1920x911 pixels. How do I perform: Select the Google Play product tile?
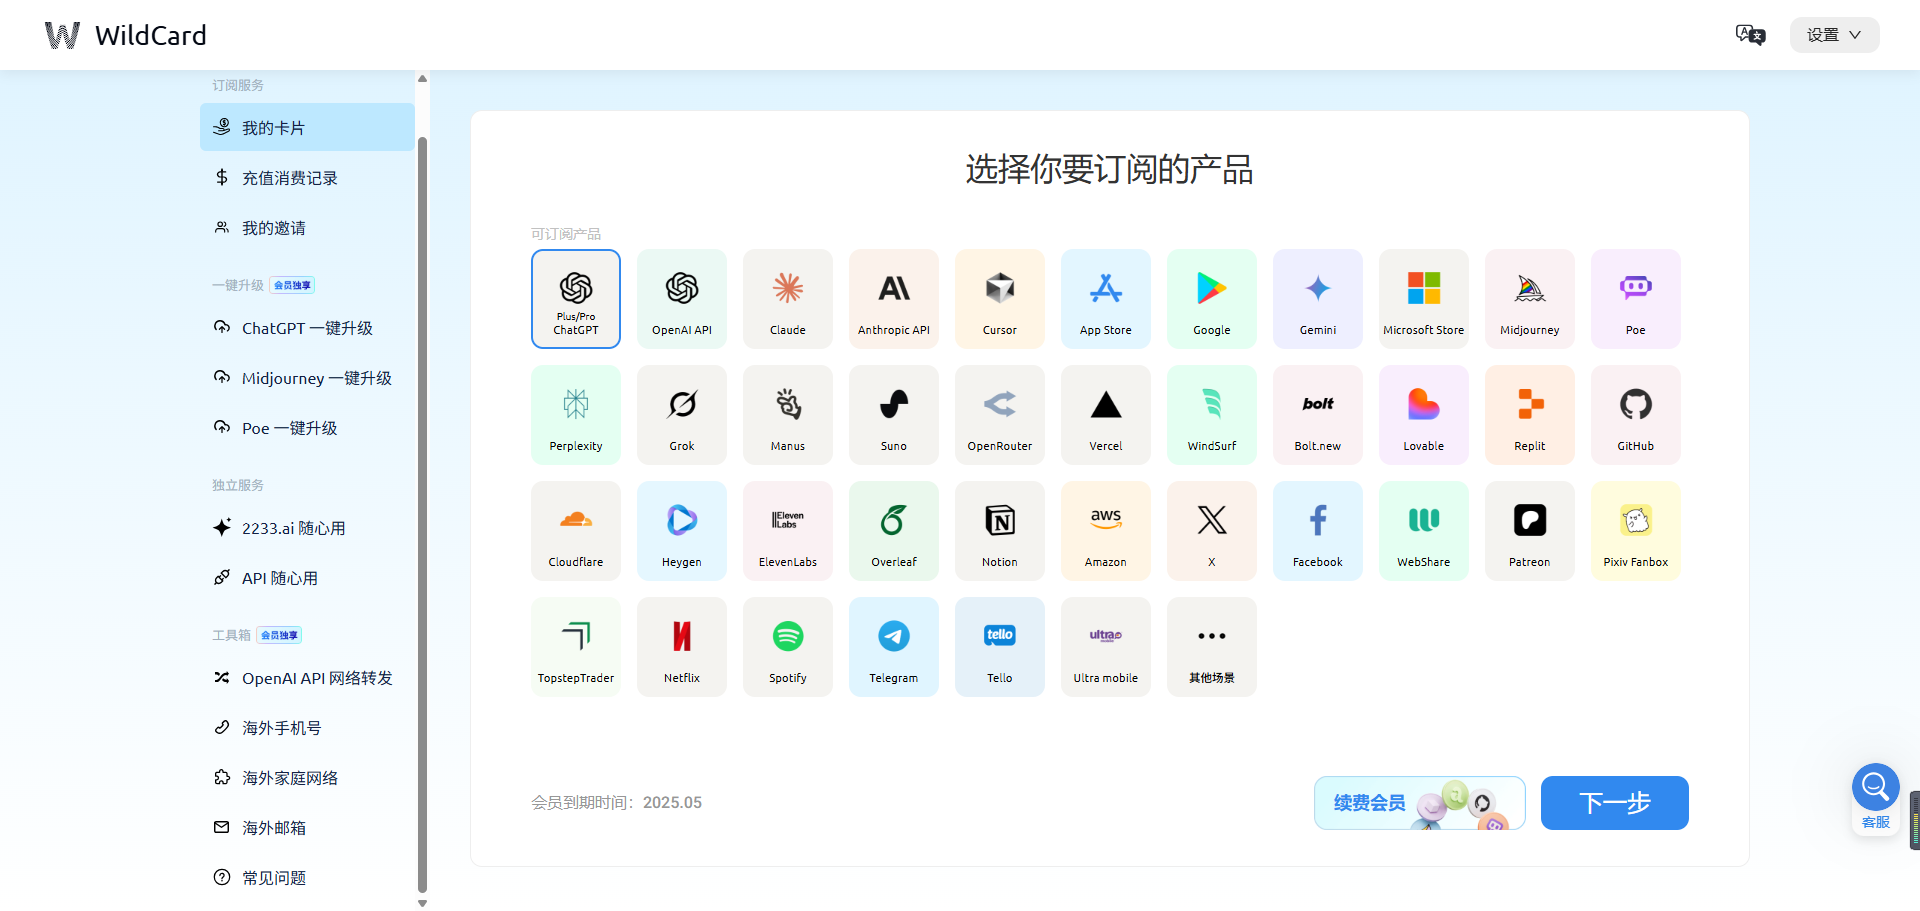pos(1212,299)
